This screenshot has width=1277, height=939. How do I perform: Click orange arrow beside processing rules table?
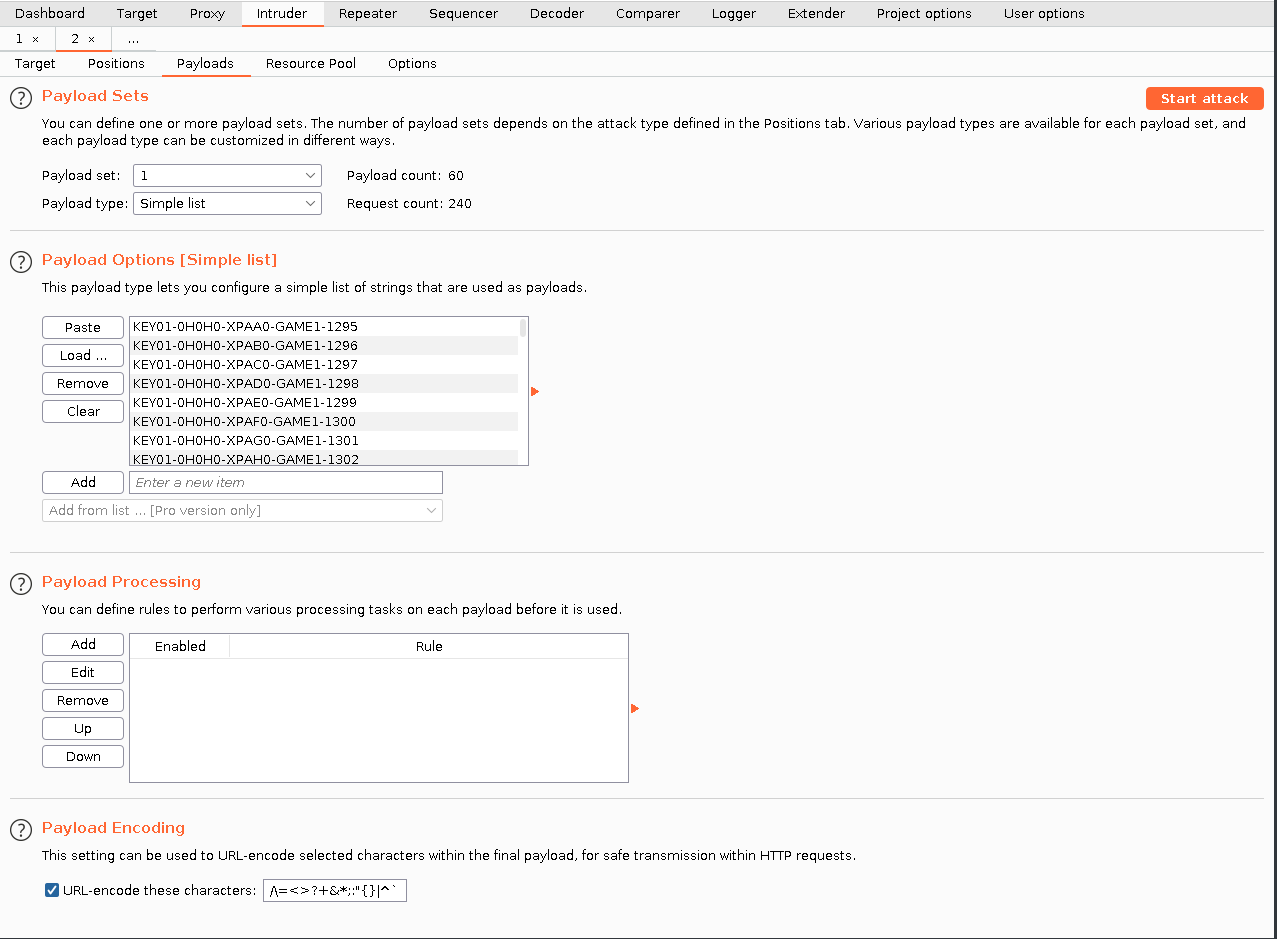click(635, 709)
